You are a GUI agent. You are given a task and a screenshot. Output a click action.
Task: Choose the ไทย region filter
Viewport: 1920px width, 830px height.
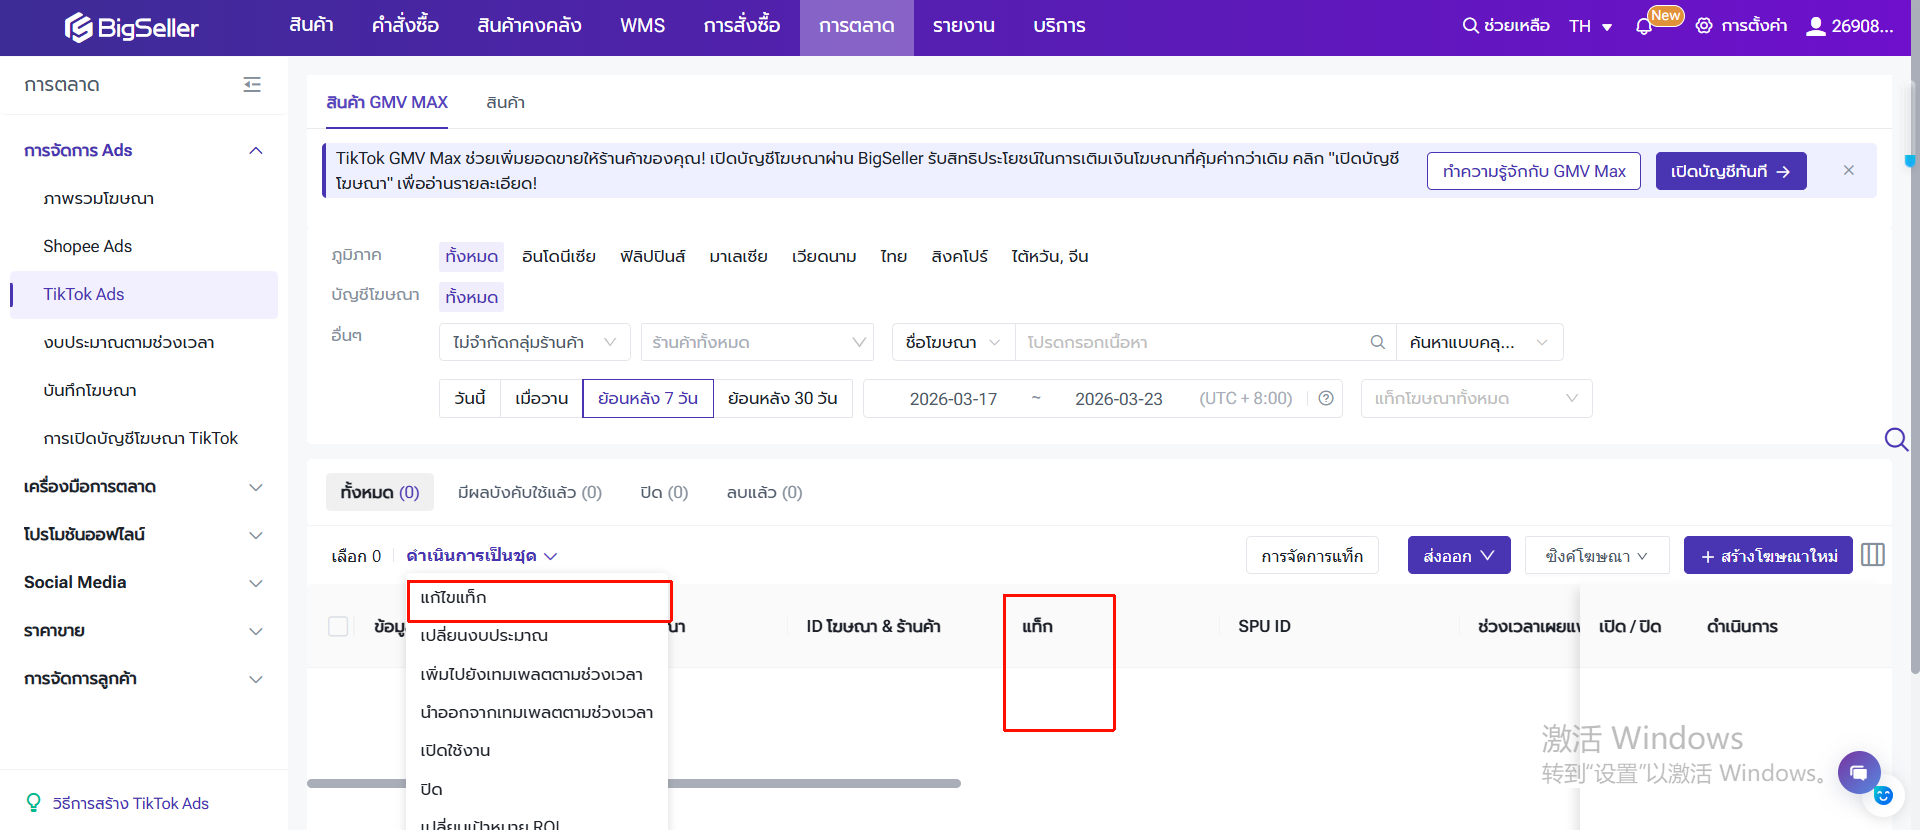click(893, 256)
